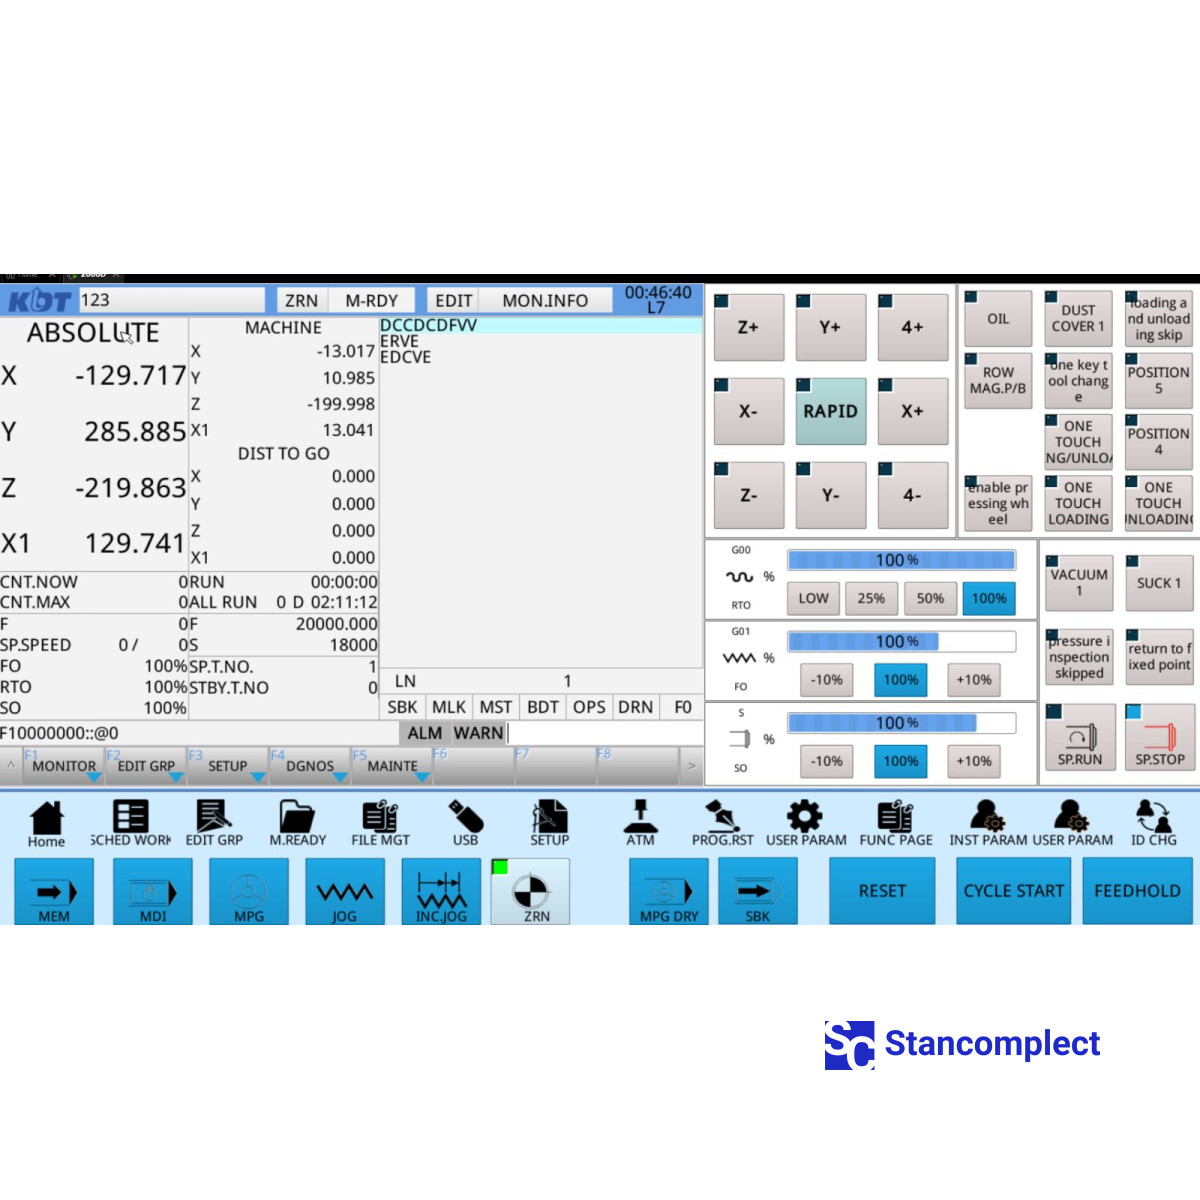The width and height of the screenshot is (1200, 1200).
Task: Toggle the RAPID jog button
Action: click(830, 411)
